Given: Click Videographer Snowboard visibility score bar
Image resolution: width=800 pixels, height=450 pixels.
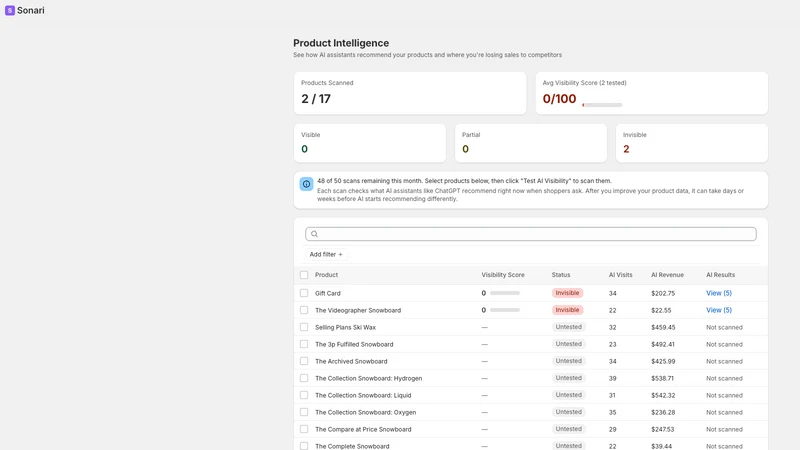Looking at the screenshot, I should click(505, 310).
